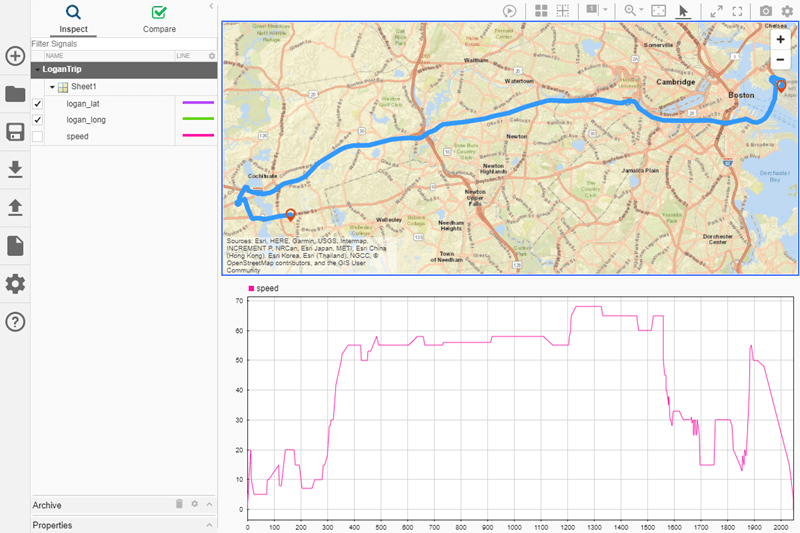Click the Export upload arrow icon

15,207
